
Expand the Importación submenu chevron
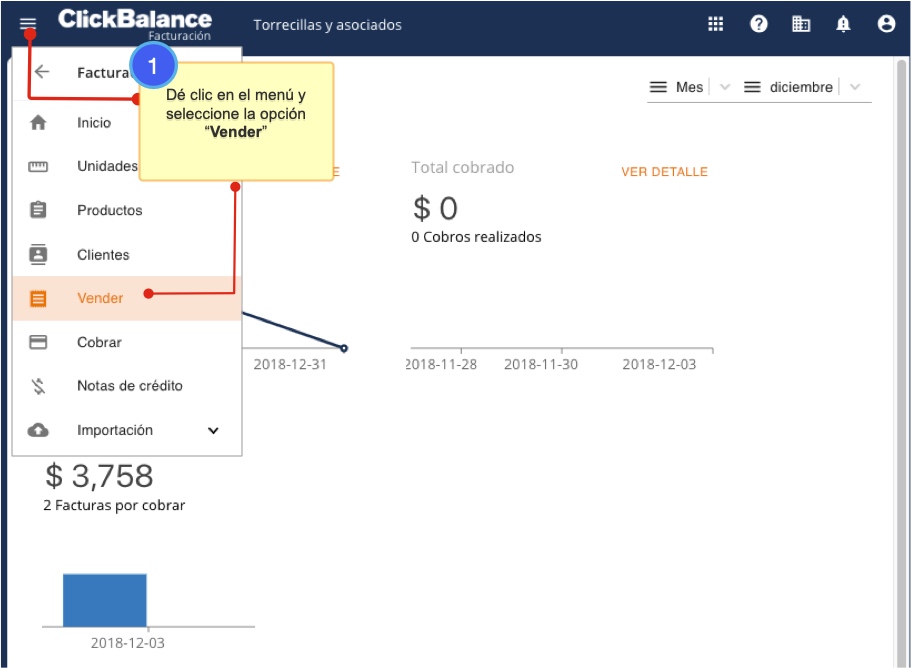(x=212, y=431)
